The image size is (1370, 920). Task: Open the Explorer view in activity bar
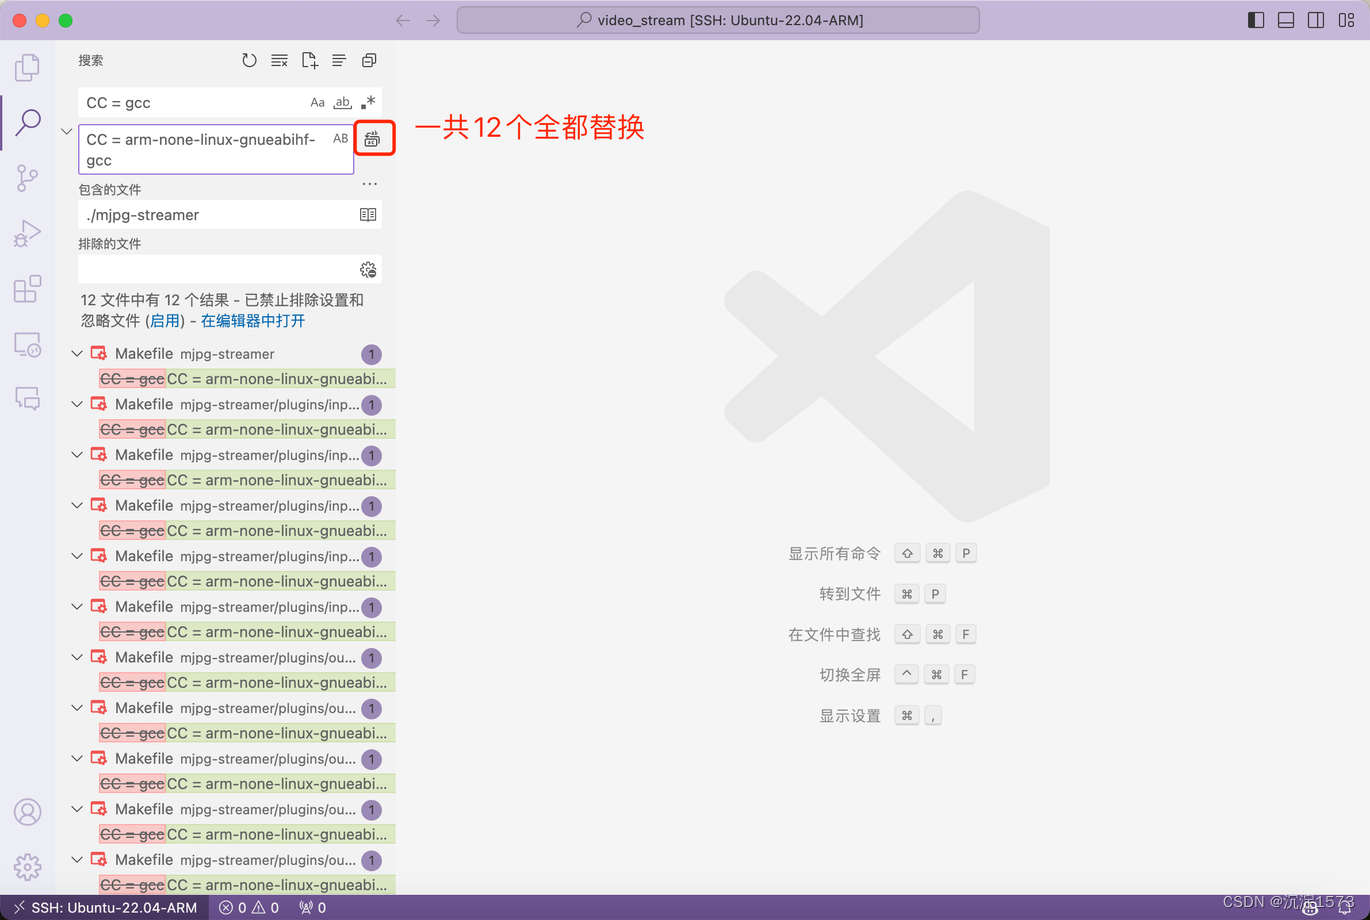[x=27, y=67]
